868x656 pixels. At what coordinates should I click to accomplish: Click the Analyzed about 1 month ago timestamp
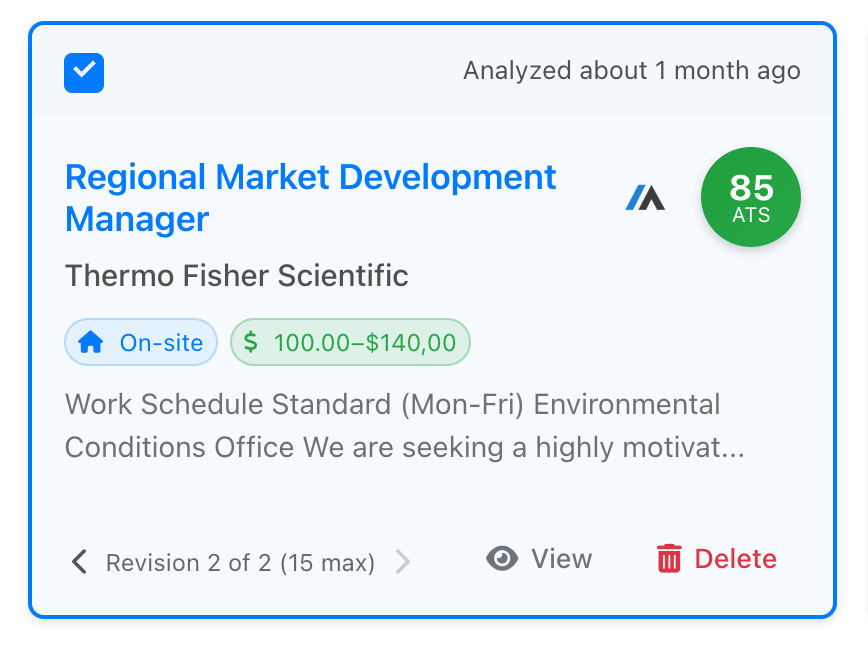[631, 71]
